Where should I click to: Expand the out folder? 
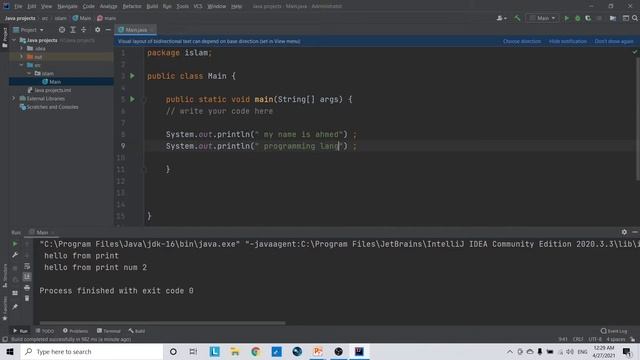click(22, 57)
